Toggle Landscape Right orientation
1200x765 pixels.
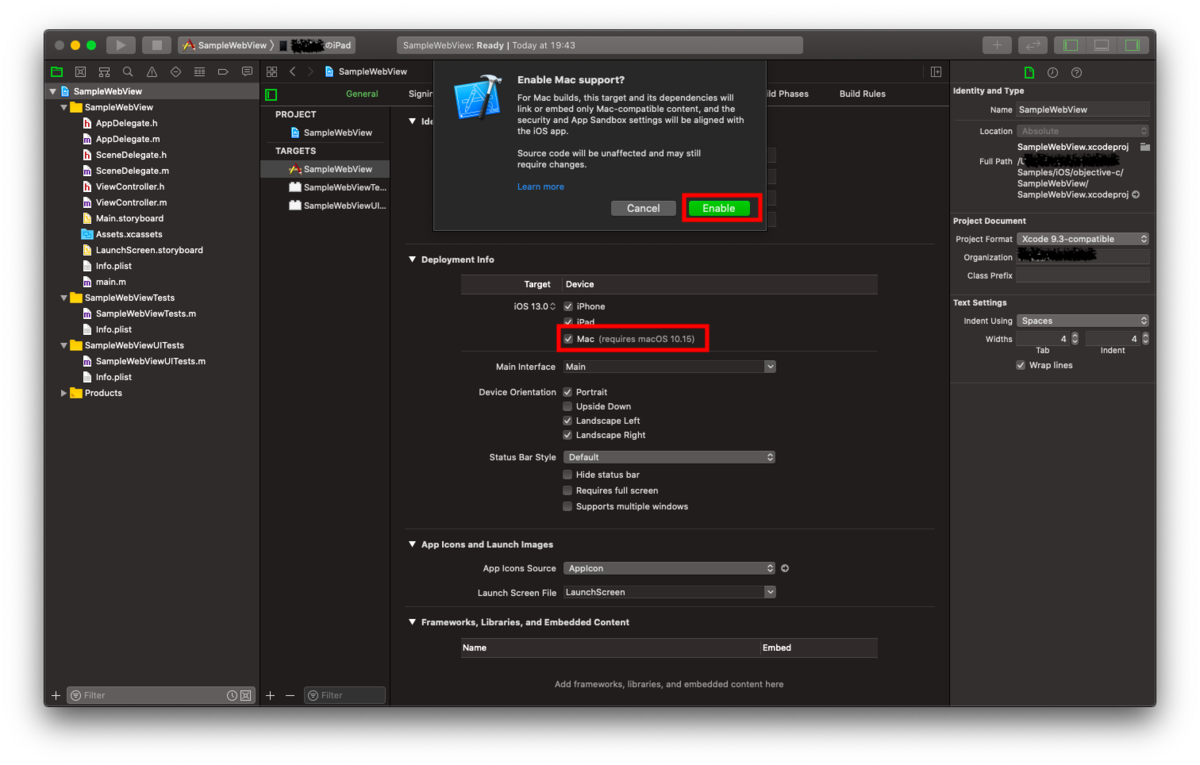[568, 435]
